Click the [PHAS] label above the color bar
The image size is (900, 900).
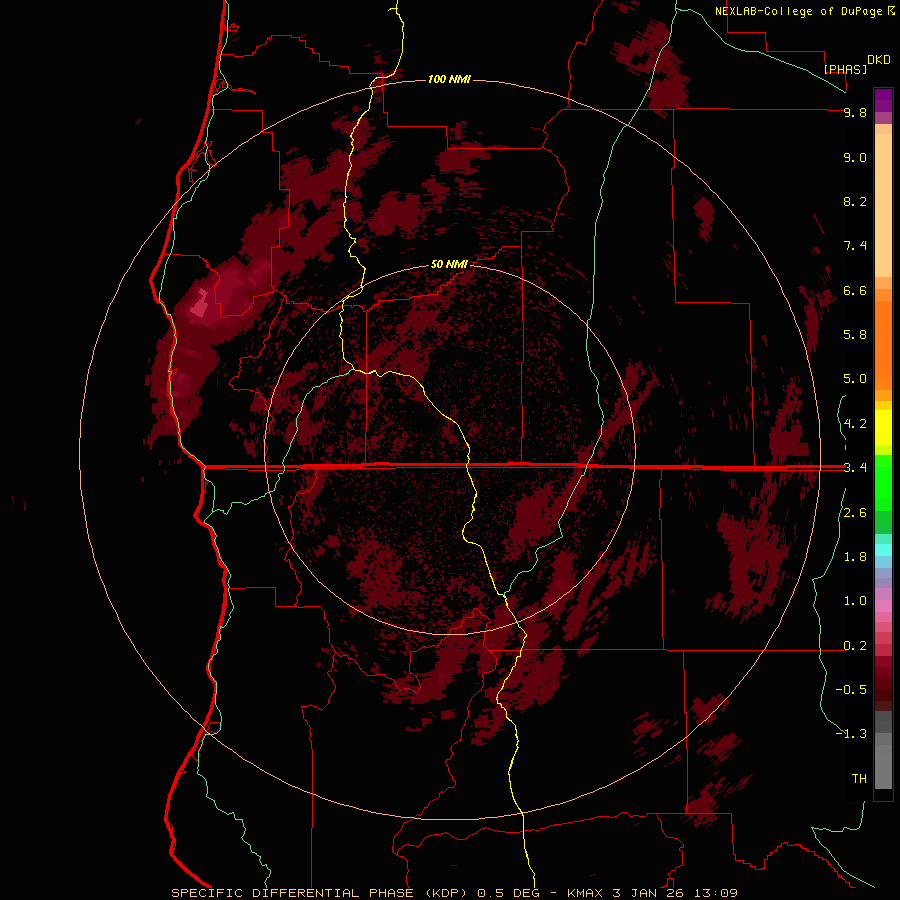[845, 69]
